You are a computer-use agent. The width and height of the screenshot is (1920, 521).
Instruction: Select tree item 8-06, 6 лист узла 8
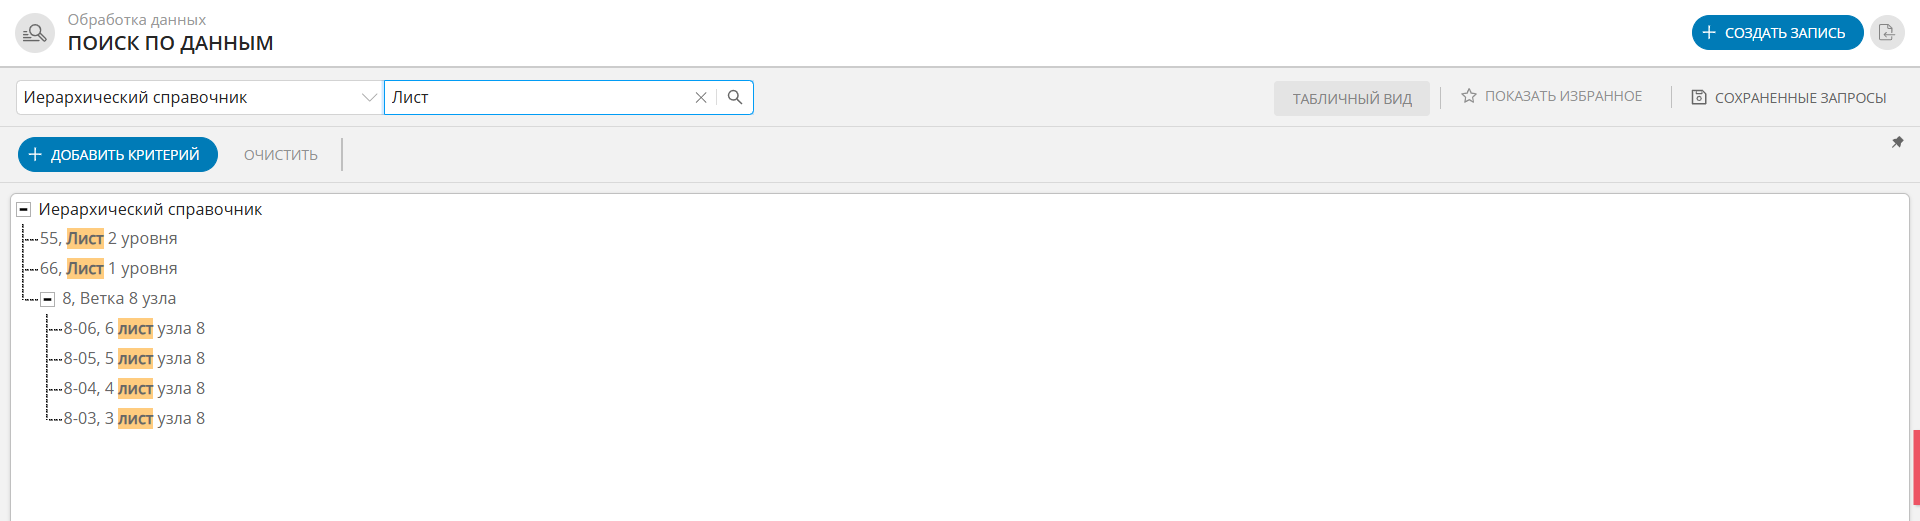coord(134,329)
